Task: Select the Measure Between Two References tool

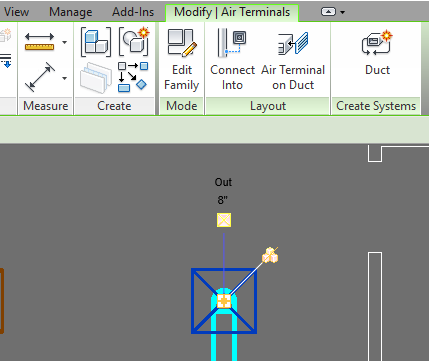Action: 39,42
